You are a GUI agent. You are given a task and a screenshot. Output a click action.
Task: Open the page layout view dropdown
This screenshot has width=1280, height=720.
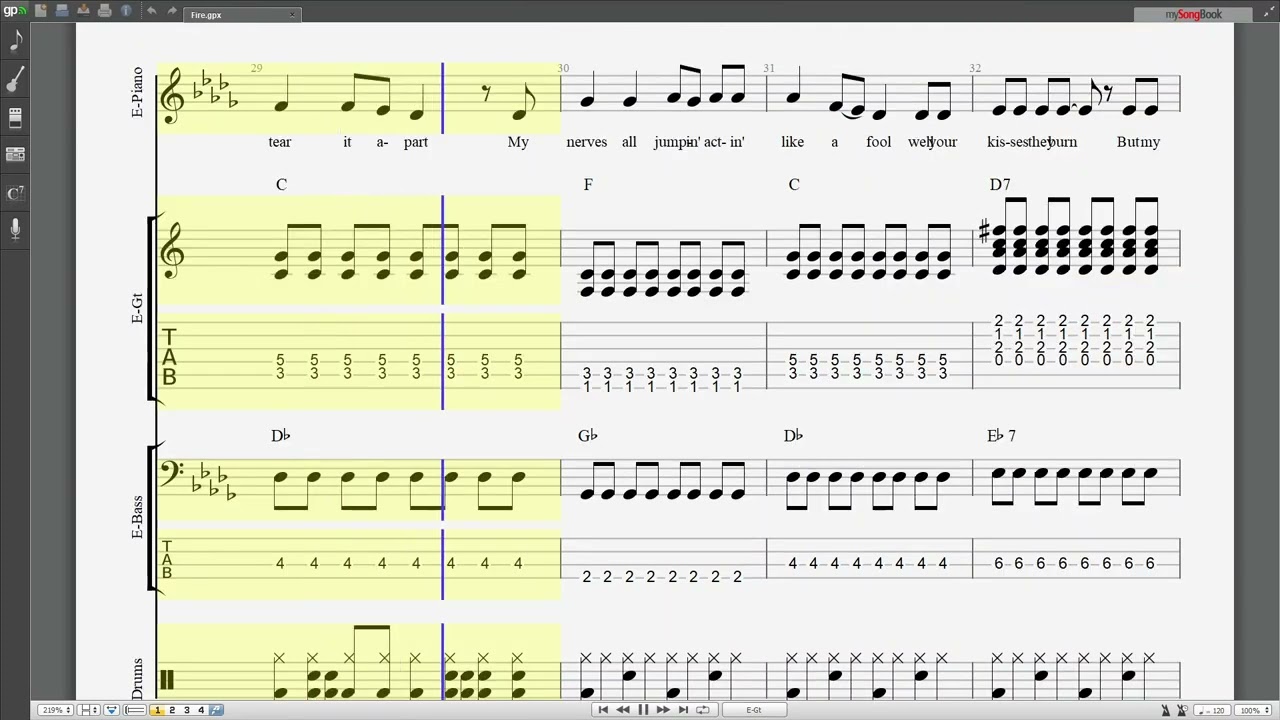point(89,710)
